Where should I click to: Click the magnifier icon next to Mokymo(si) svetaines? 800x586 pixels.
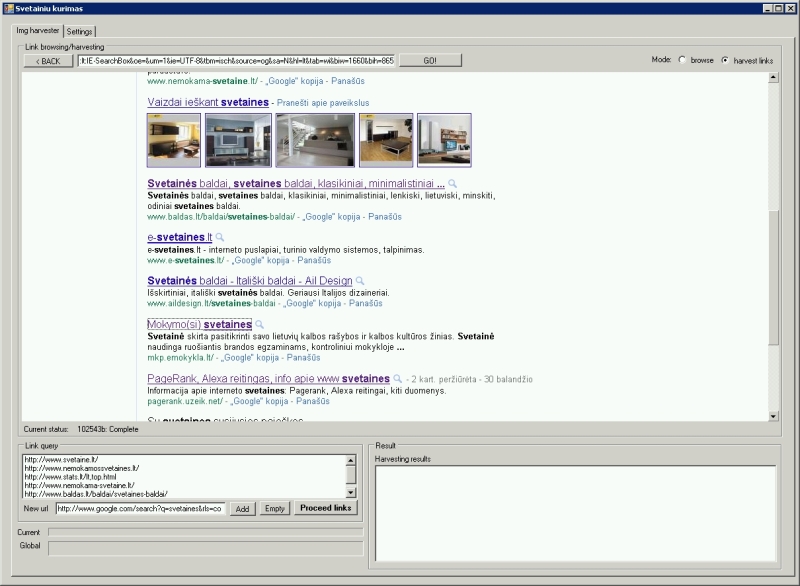coord(259,324)
